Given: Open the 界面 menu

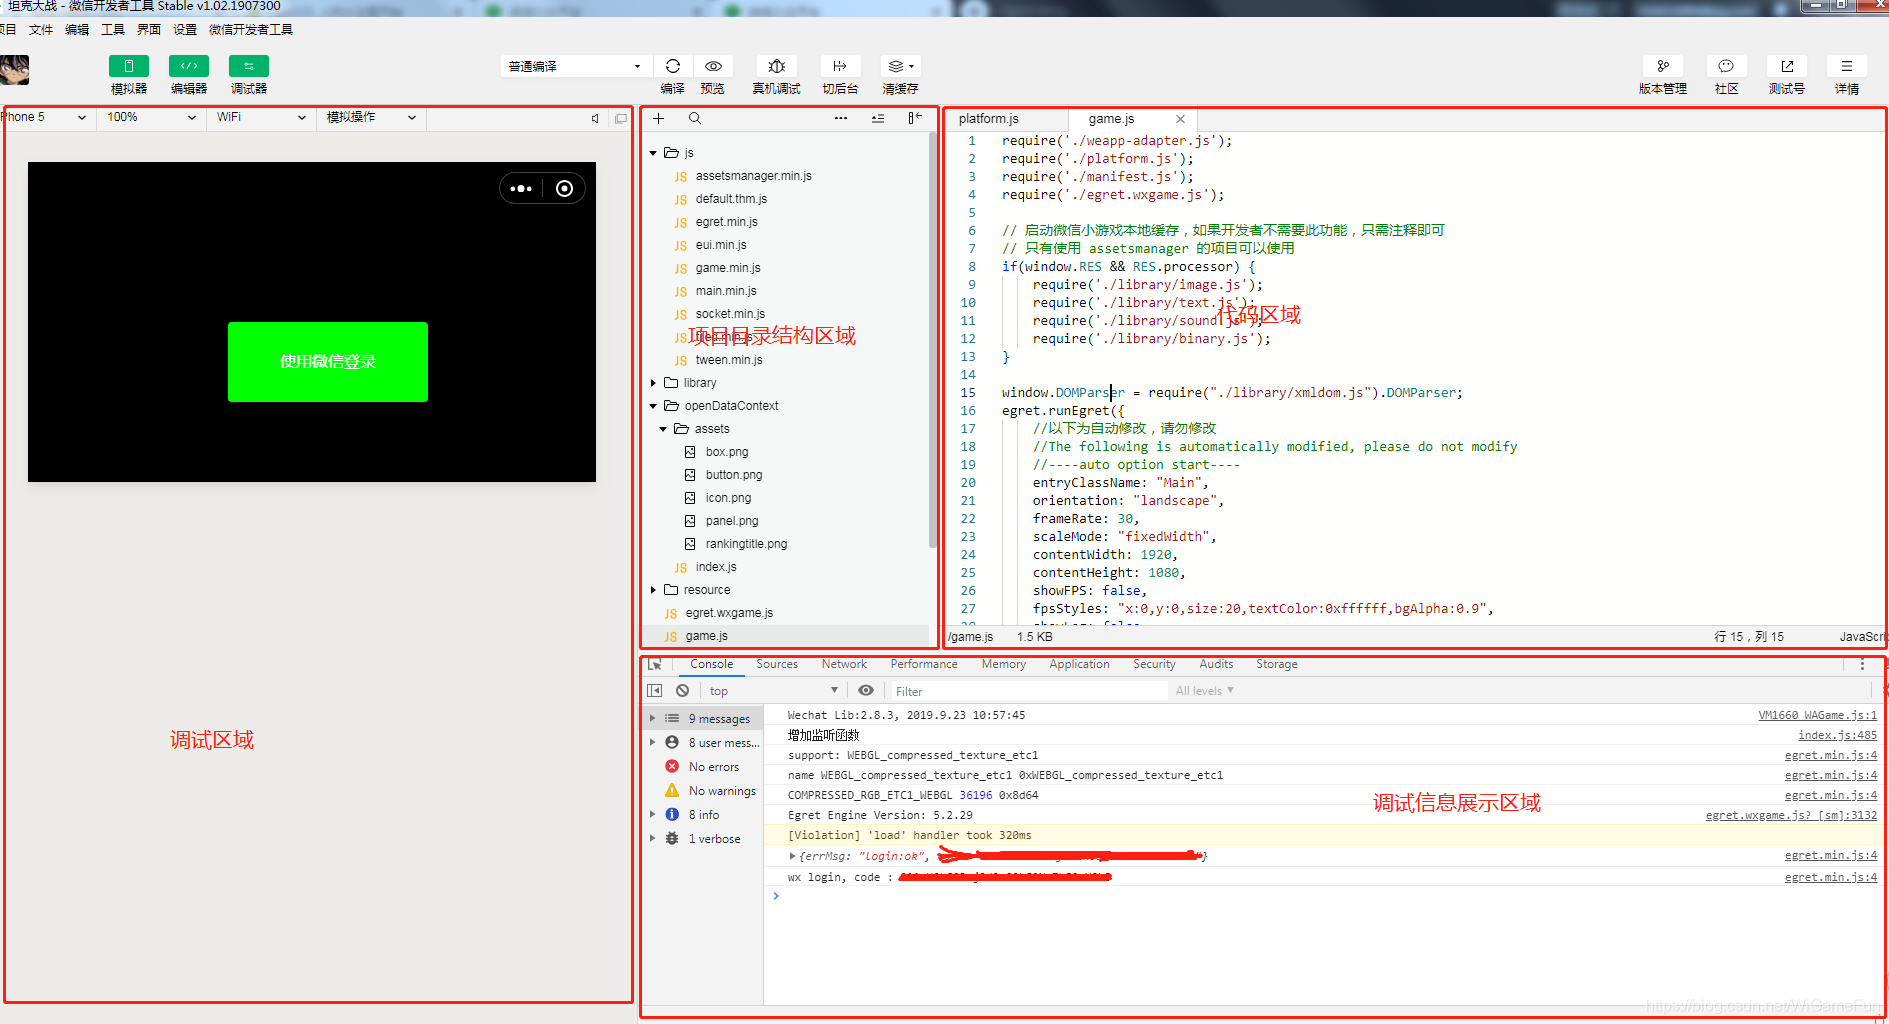Looking at the screenshot, I should tap(149, 29).
